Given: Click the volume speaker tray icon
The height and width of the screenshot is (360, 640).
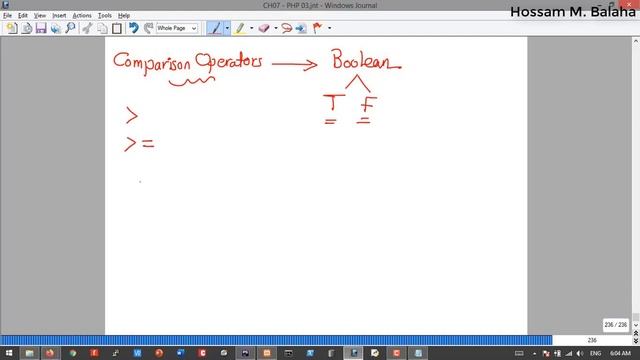Looking at the screenshot, I should pyautogui.click(x=580, y=353).
